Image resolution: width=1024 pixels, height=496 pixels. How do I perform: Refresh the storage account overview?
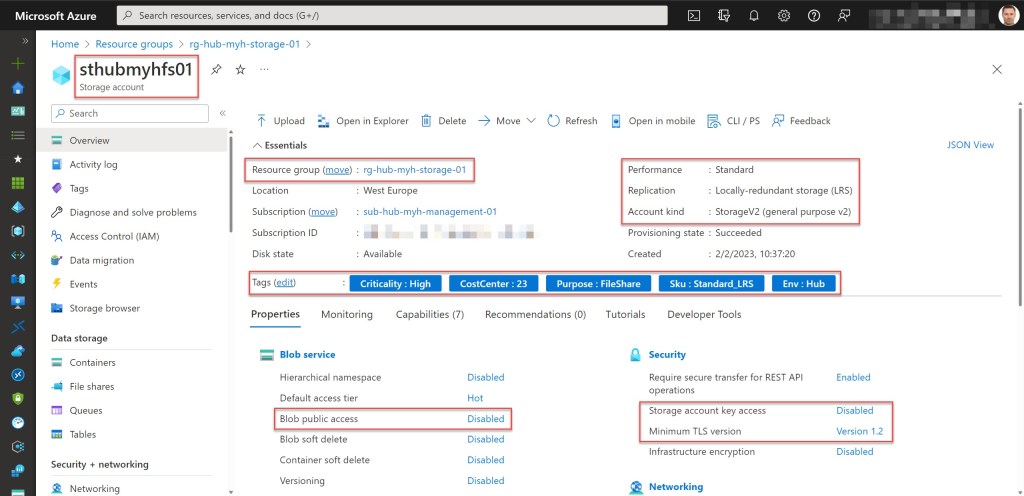[x=572, y=121]
